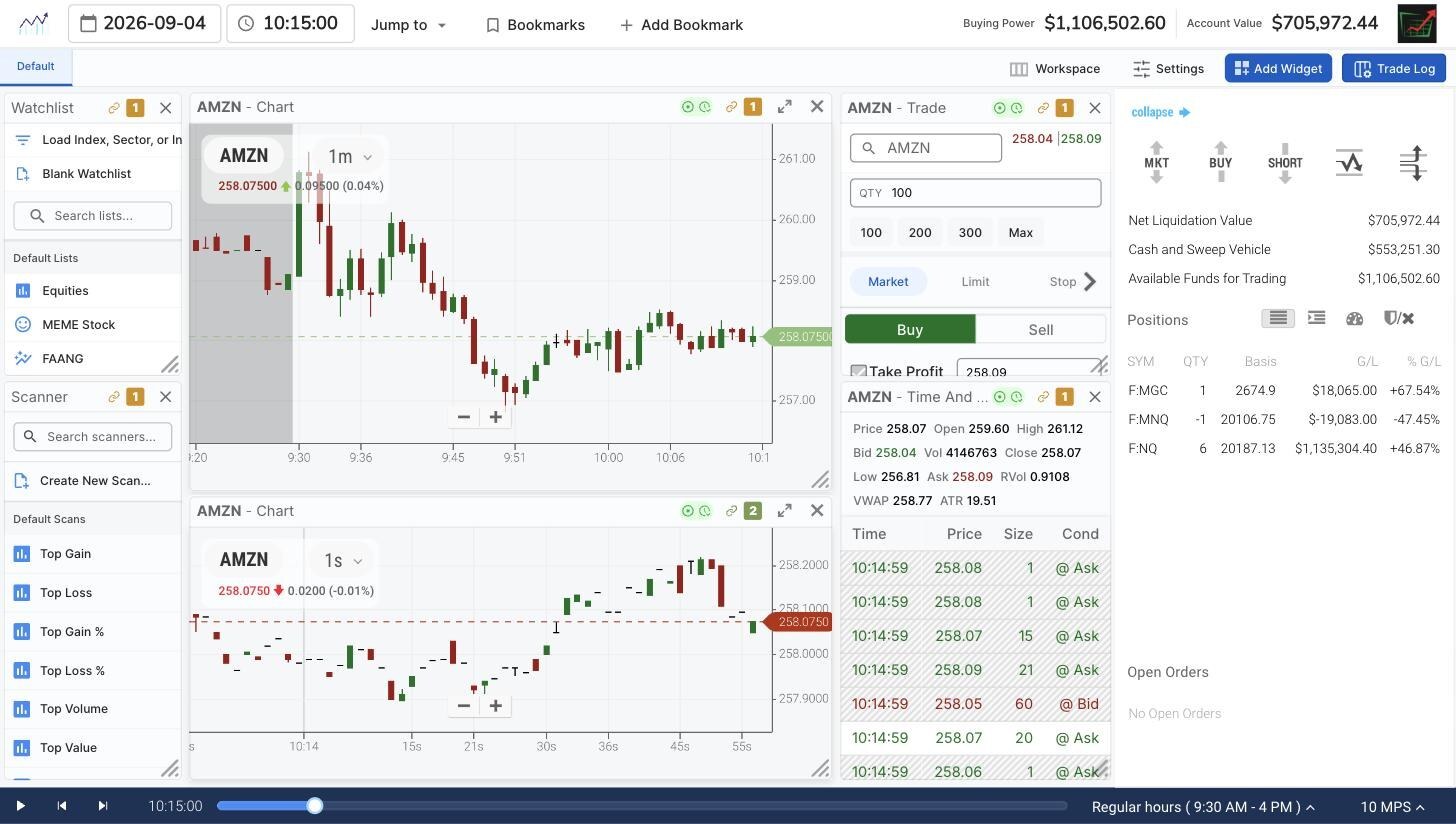Open the date picker 2026-09-04
1456x824 pixels.
(144, 23)
